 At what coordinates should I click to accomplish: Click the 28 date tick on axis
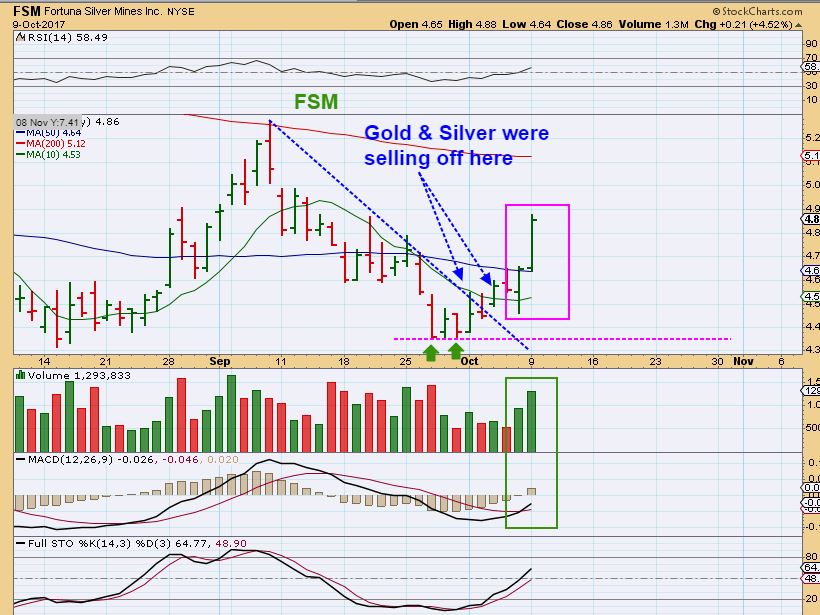tap(168, 361)
